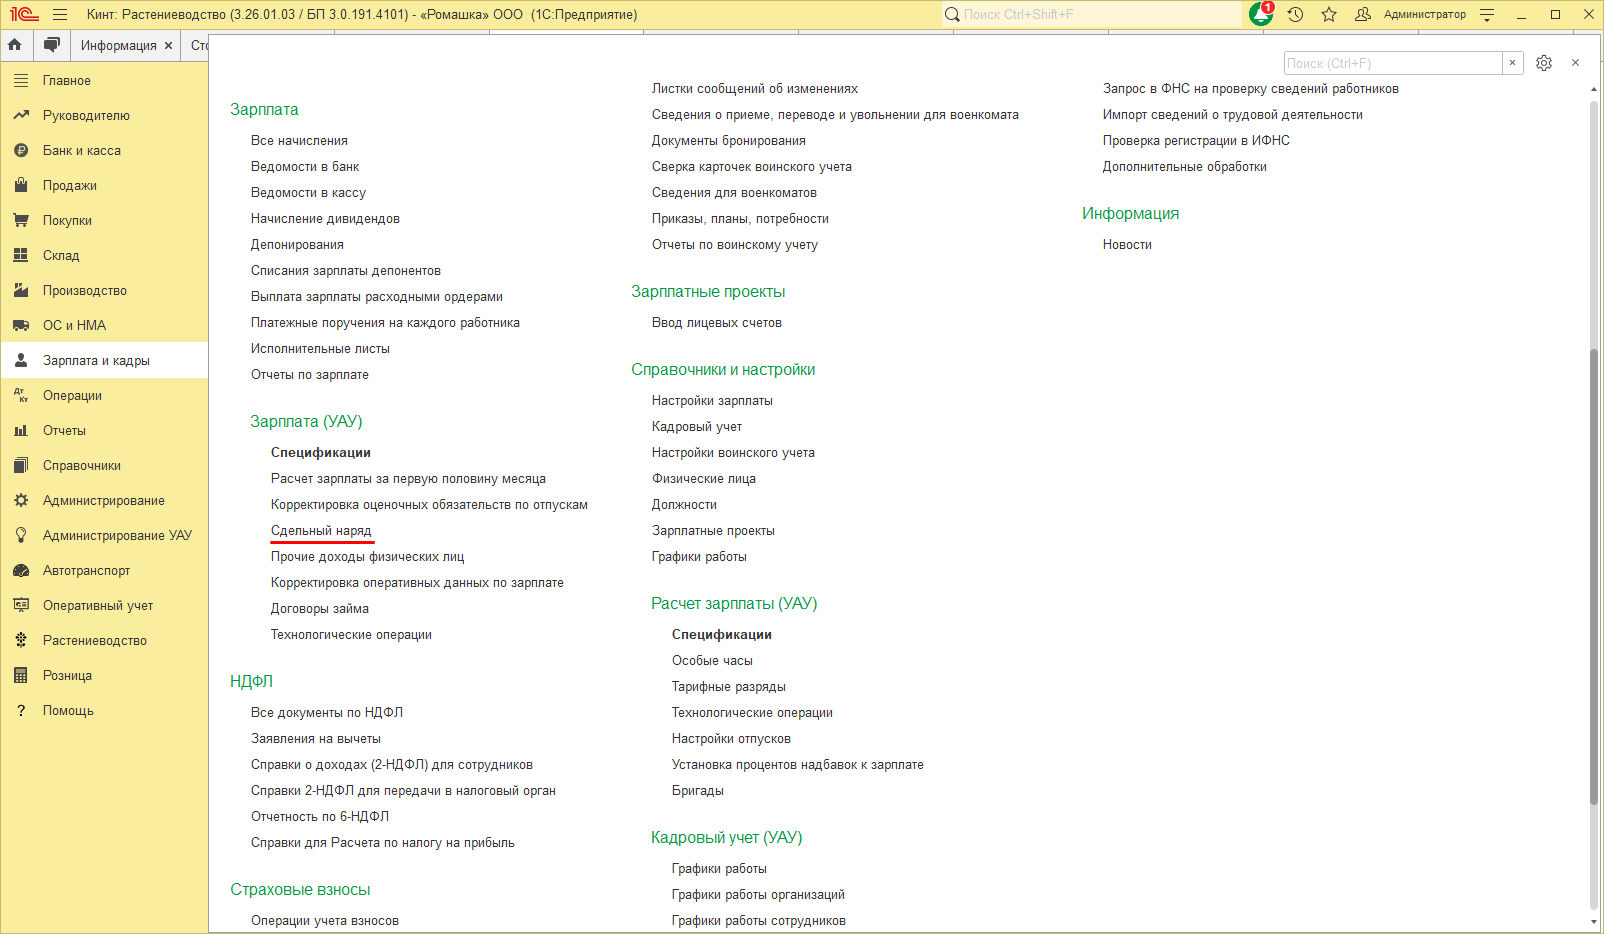The width and height of the screenshot is (1604, 934).
Task: Click the Автотранспорт gauge icon
Action: tap(21, 570)
